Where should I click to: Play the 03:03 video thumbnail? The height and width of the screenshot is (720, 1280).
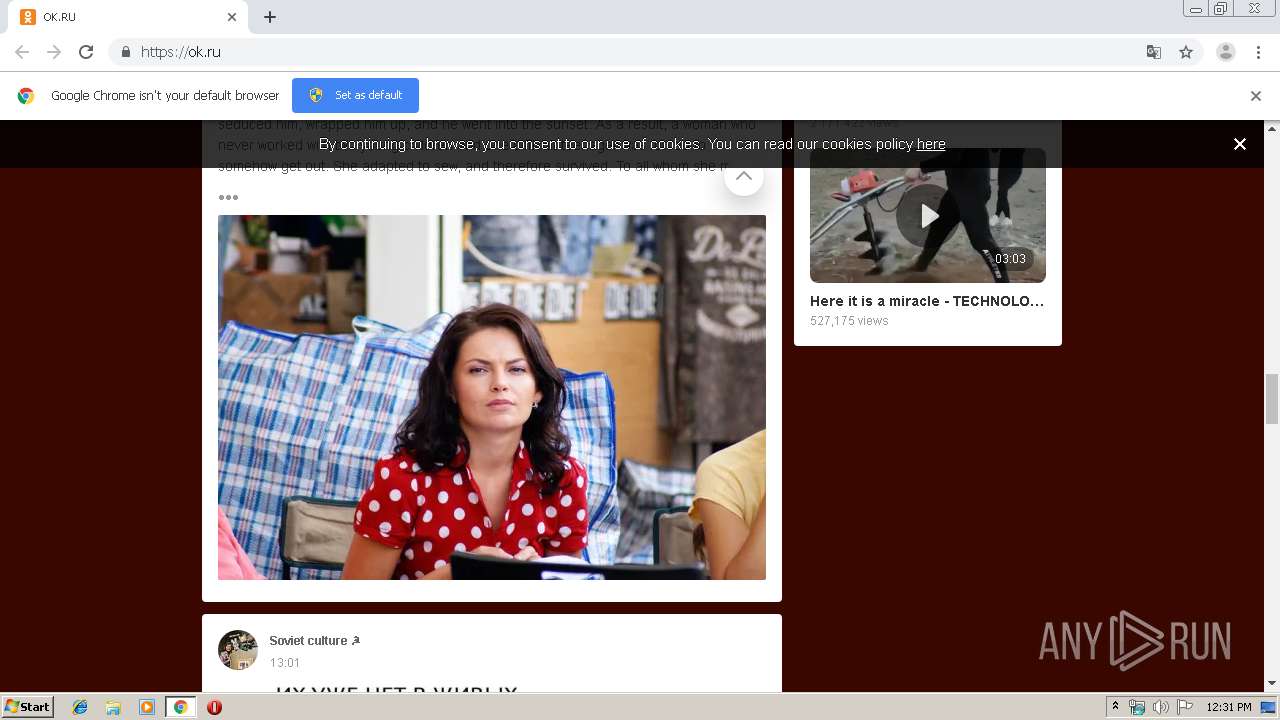click(928, 215)
